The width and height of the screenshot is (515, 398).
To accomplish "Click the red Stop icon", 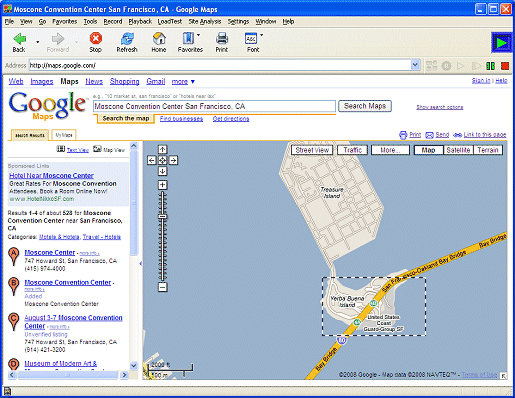I will (x=96, y=38).
